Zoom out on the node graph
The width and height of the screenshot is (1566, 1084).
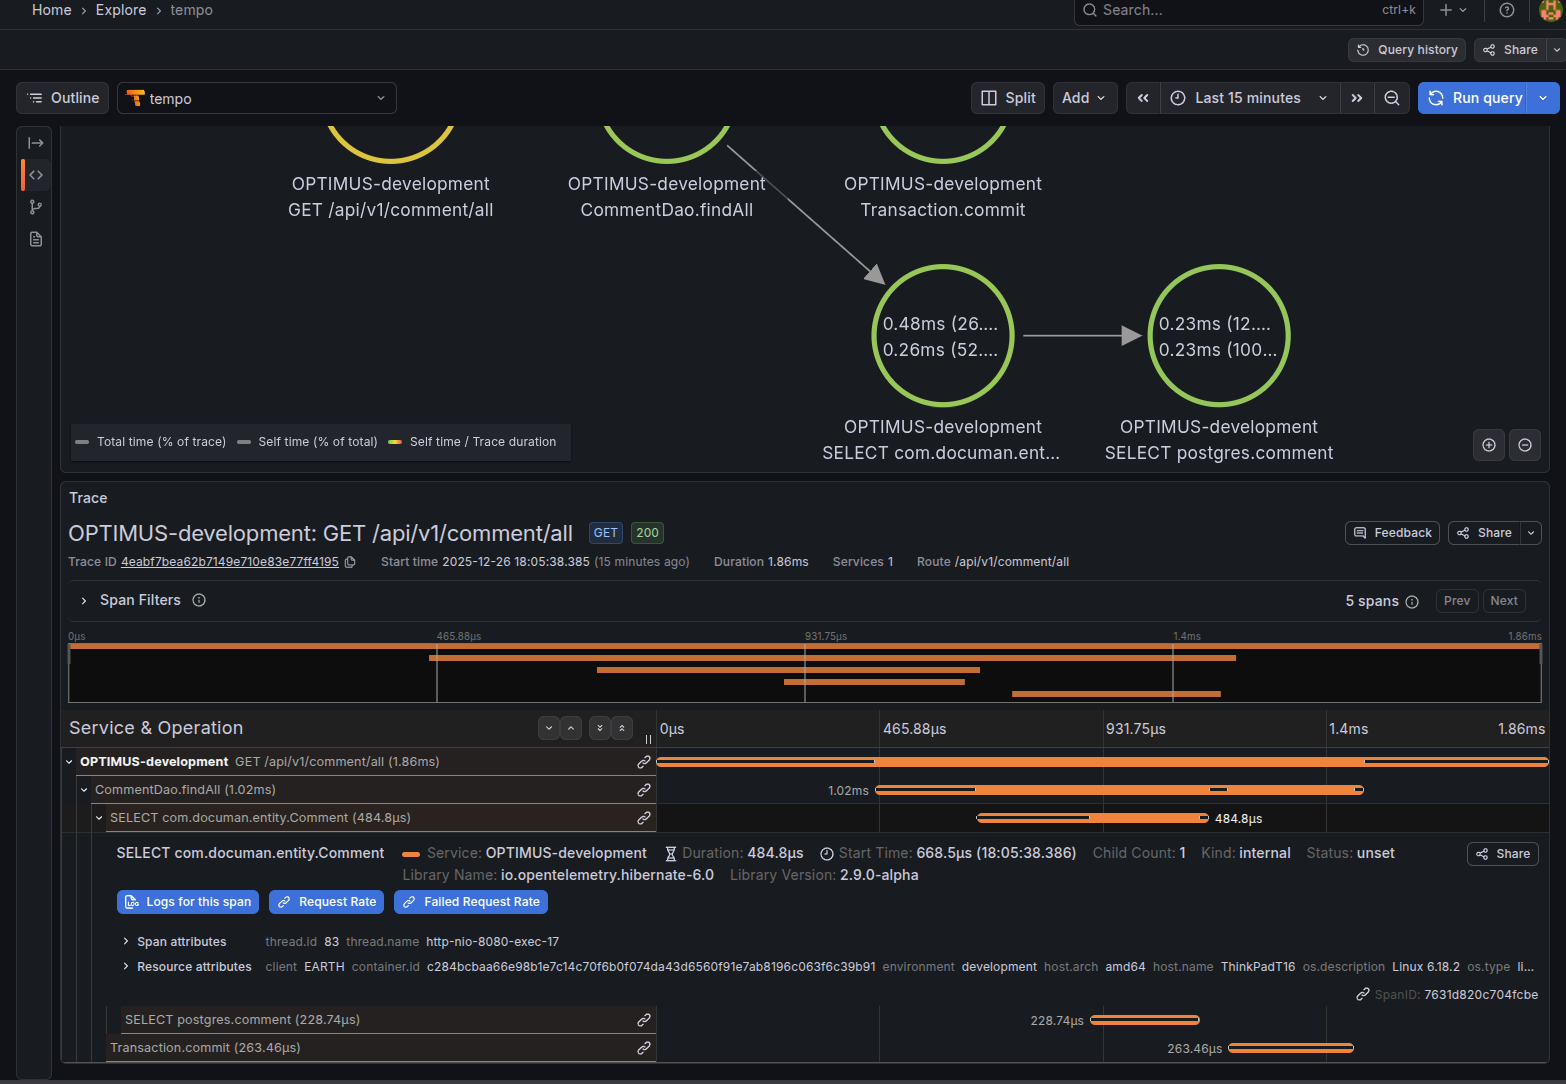[x=1524, y=445]
